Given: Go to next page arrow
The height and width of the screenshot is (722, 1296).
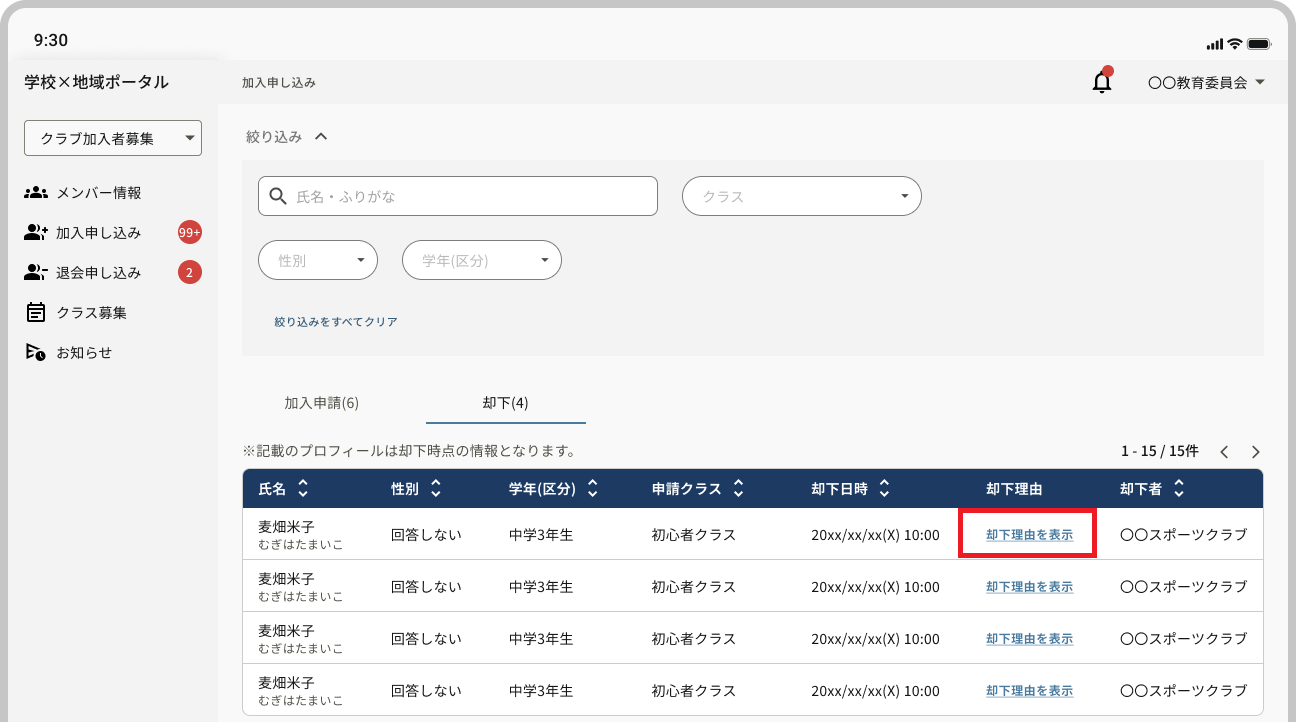Looking at the screenshot, I should click(x=1256, y=452).
